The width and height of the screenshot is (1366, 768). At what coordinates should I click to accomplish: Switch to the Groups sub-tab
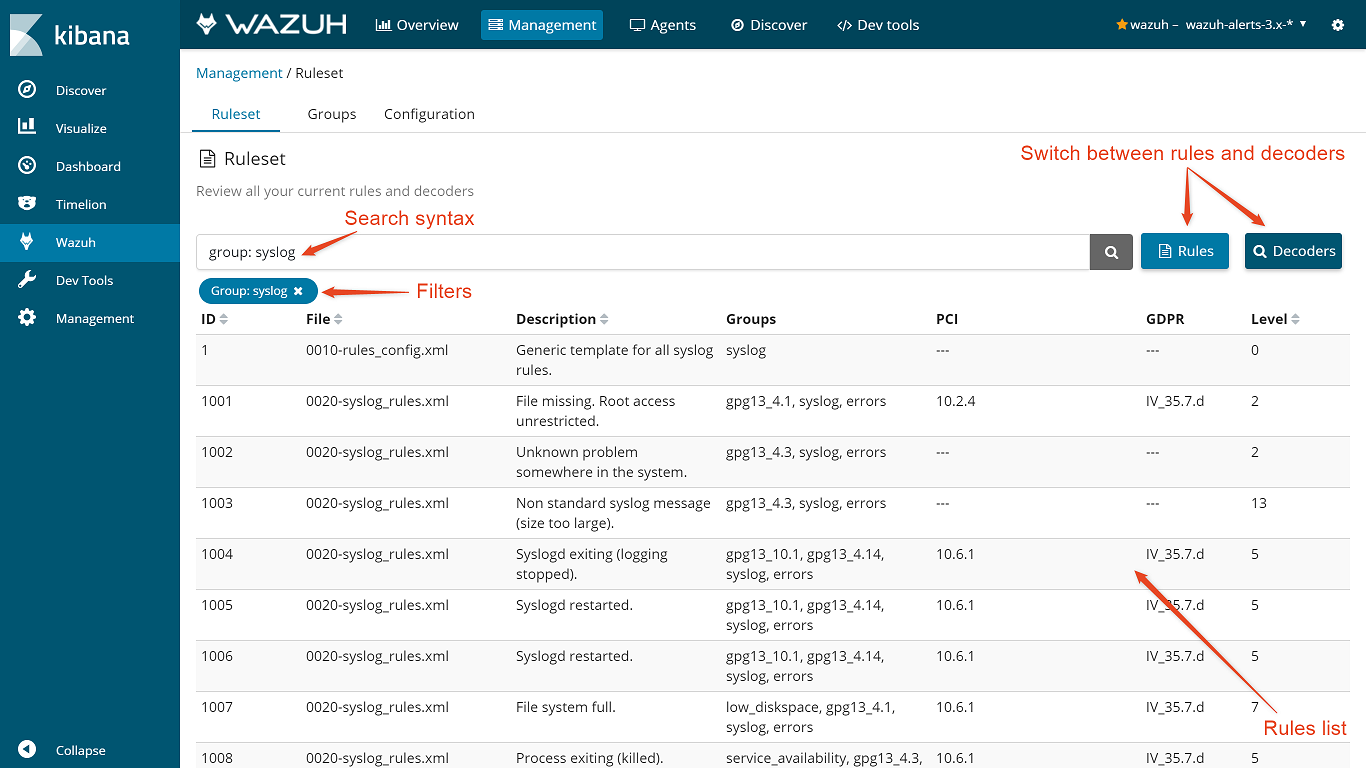click(x=332, y=114)
